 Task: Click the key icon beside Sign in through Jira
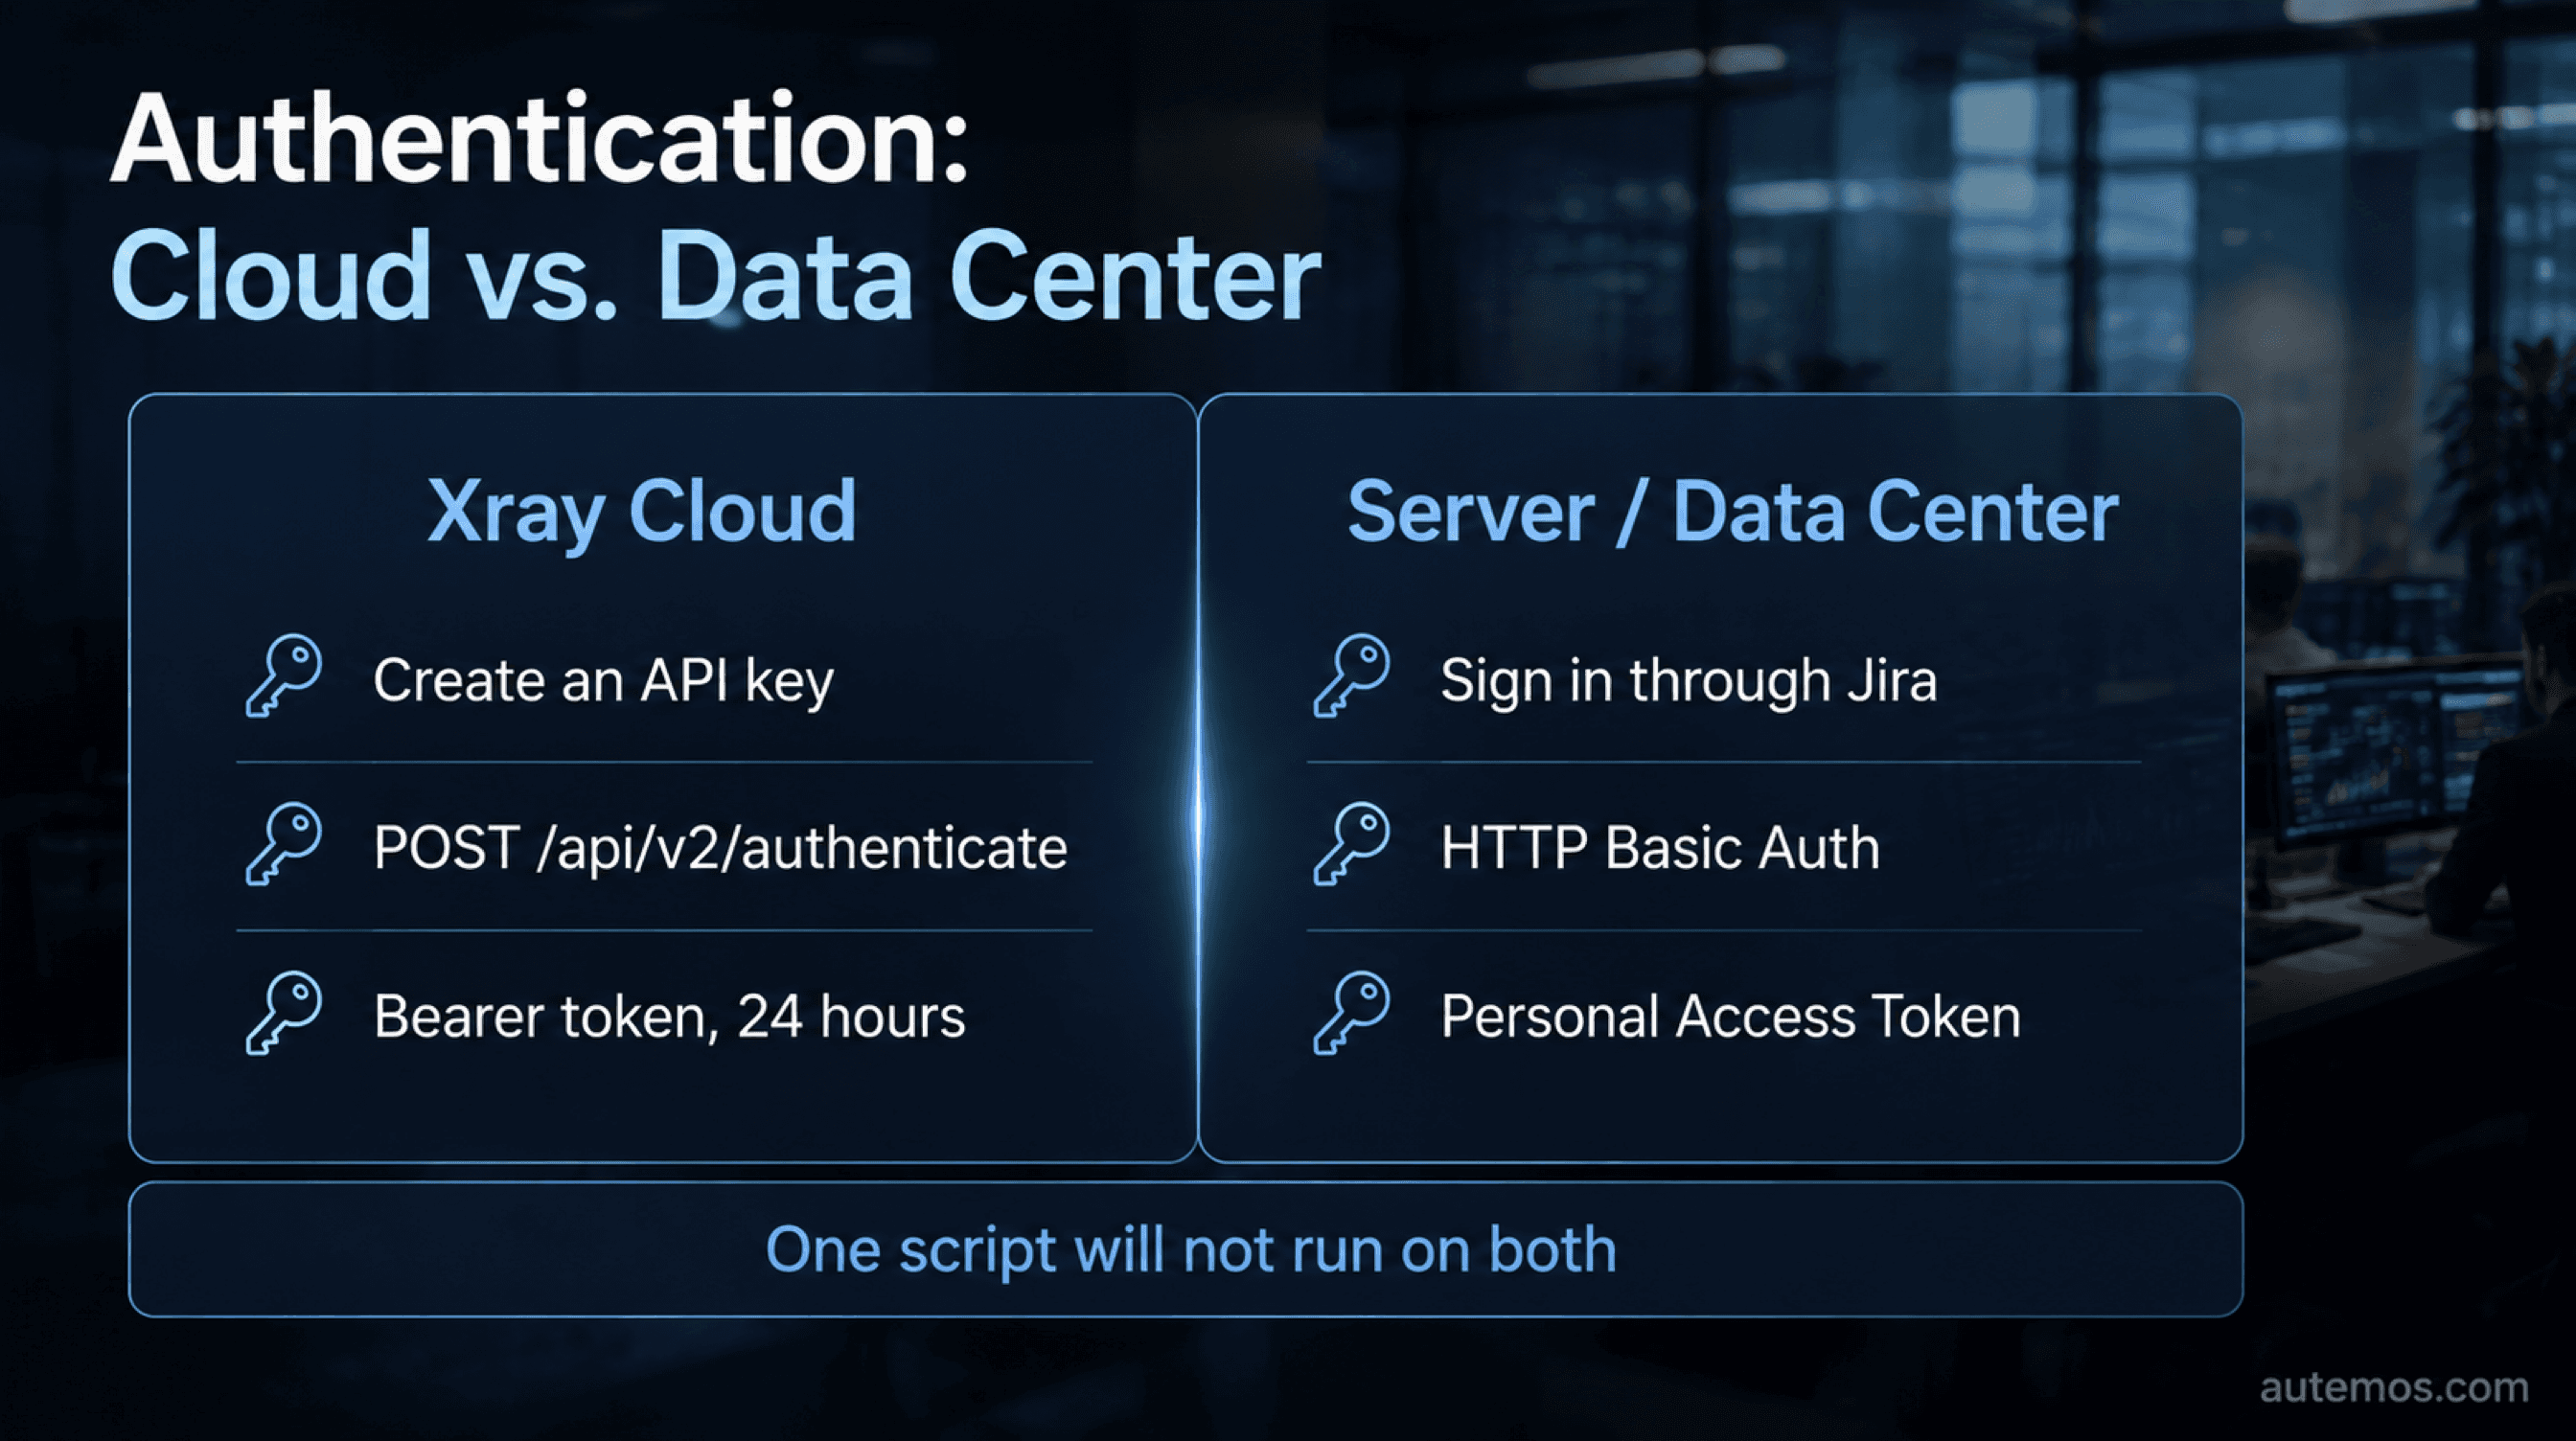point(1352,676)
